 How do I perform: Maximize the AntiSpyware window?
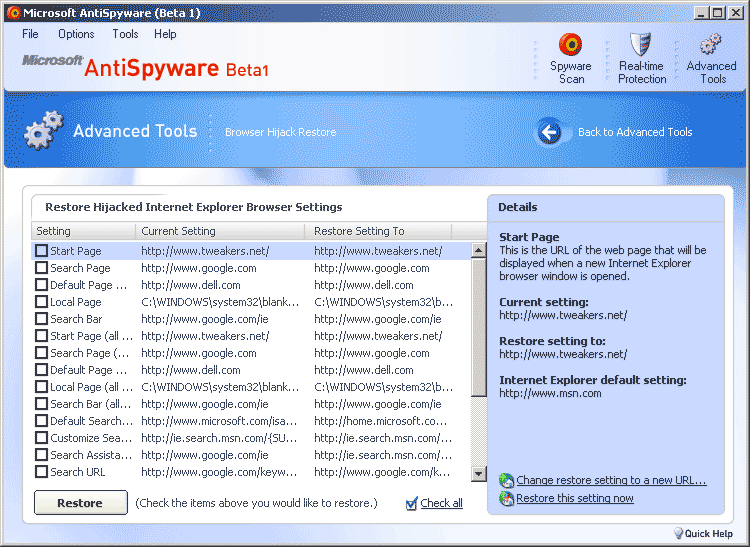coord(718,13)
